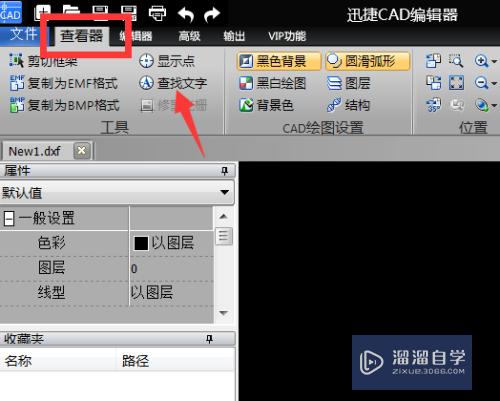Collapse the 一般设置 section

(9, 219)
